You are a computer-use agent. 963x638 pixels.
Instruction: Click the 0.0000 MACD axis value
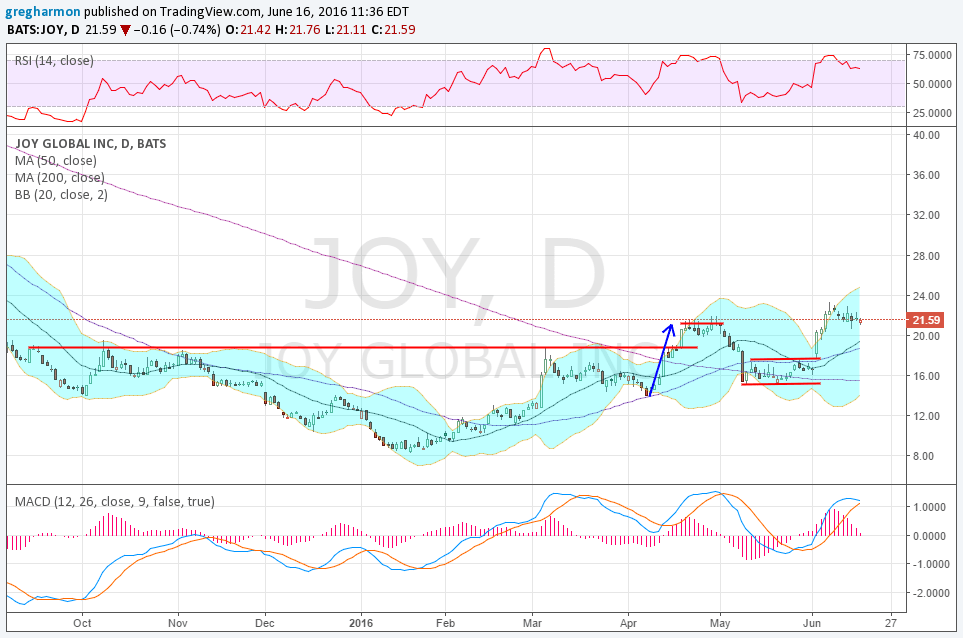pos(930,536)
